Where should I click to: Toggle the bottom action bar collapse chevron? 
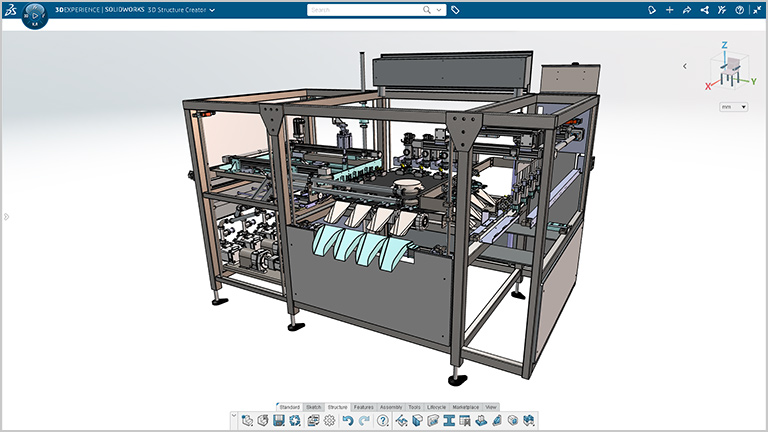click(x=234, y=417)
